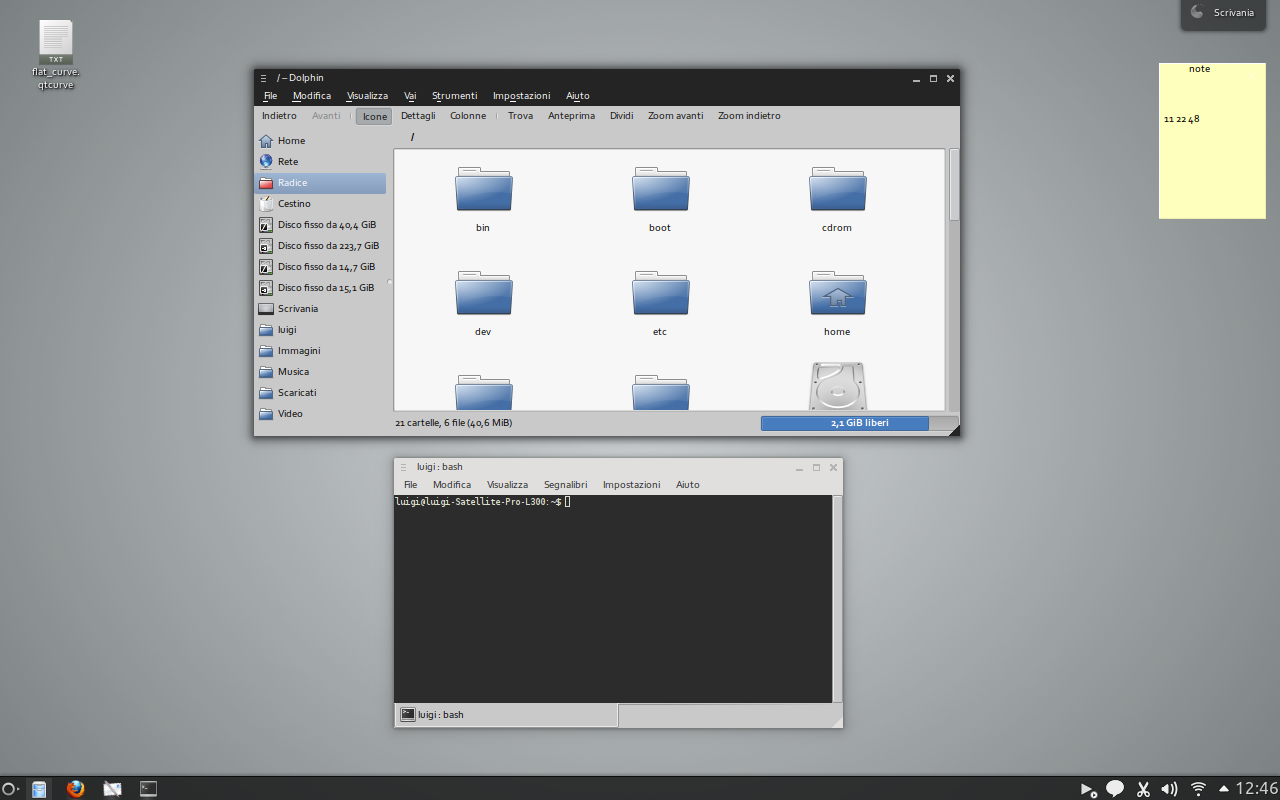
Task: Open Dolphin Visualizza menu
Action: tap(367, 96)
